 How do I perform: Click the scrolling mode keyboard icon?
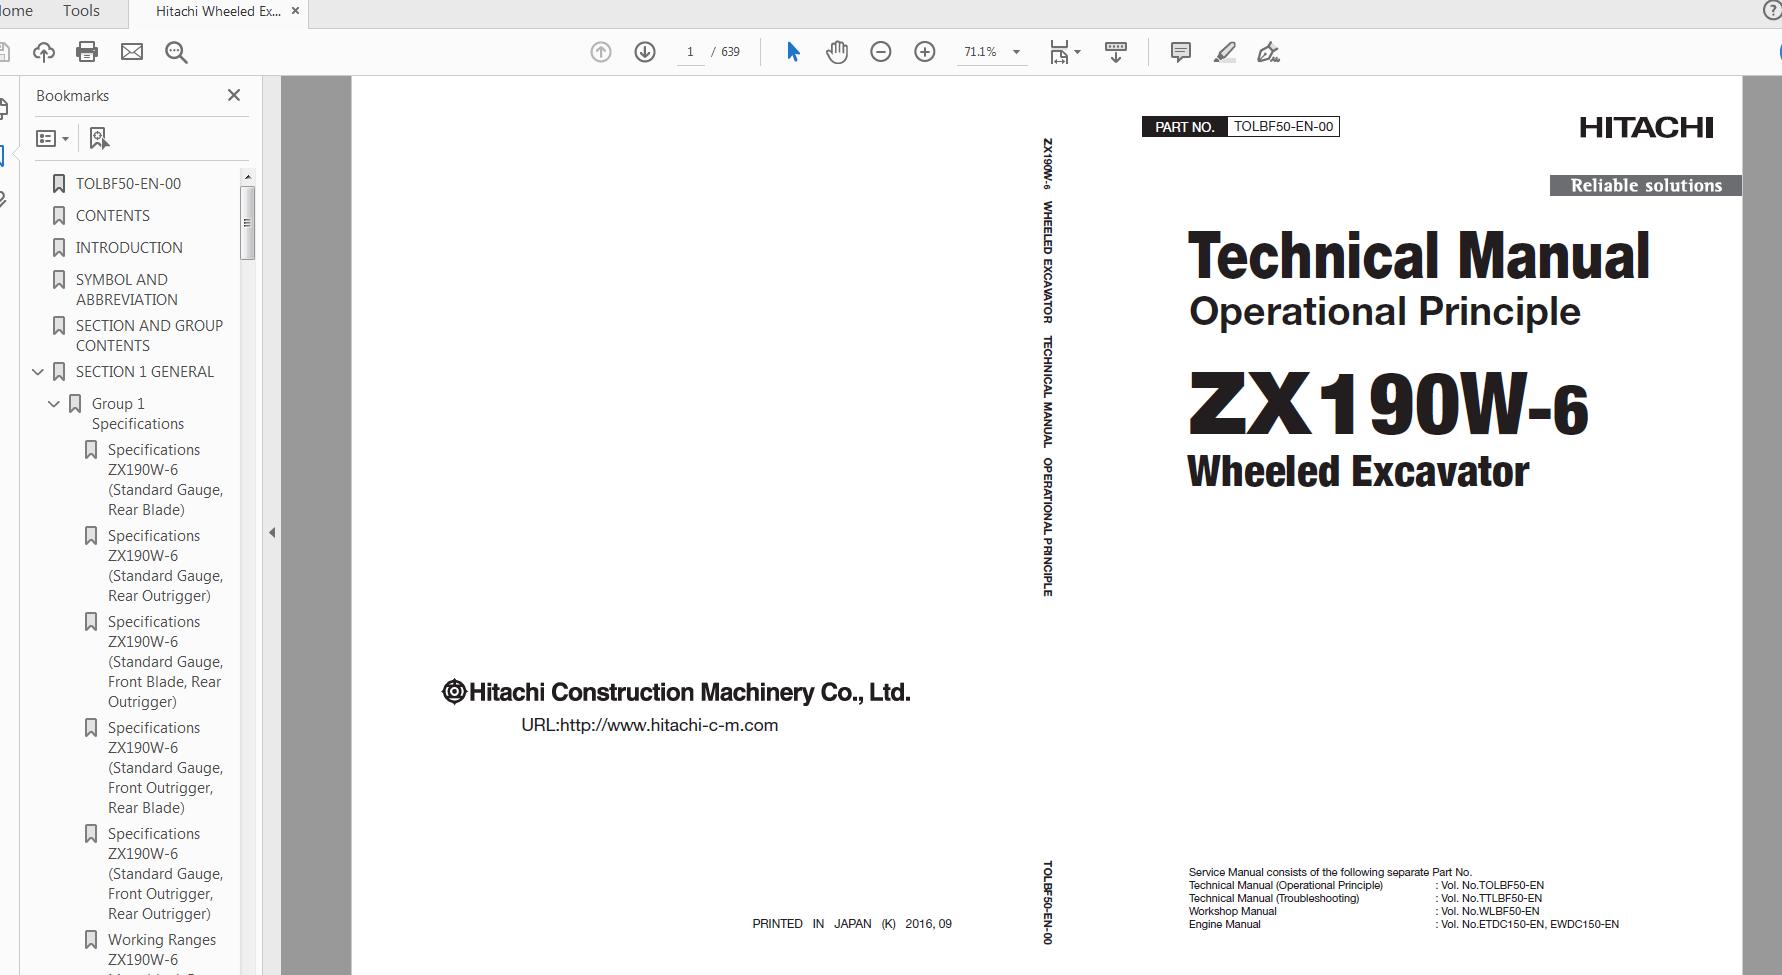[x=1116, y=52]
